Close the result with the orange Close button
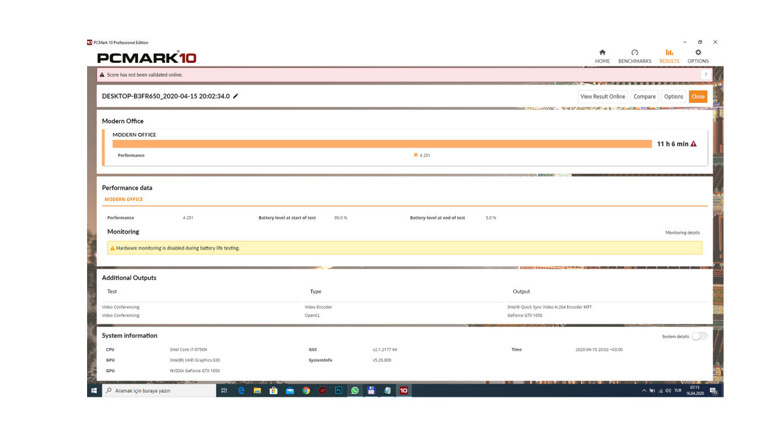 [x=698, y=97]
